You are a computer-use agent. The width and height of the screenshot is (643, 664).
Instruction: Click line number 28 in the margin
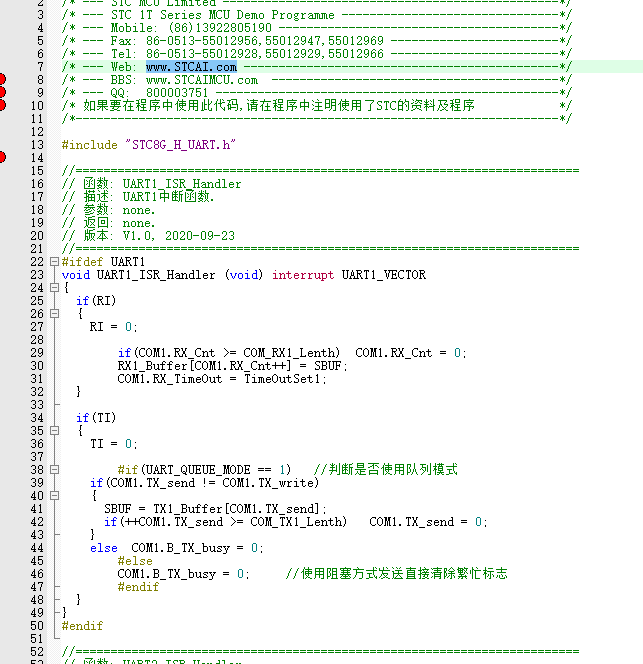click(x=37, y=340)
